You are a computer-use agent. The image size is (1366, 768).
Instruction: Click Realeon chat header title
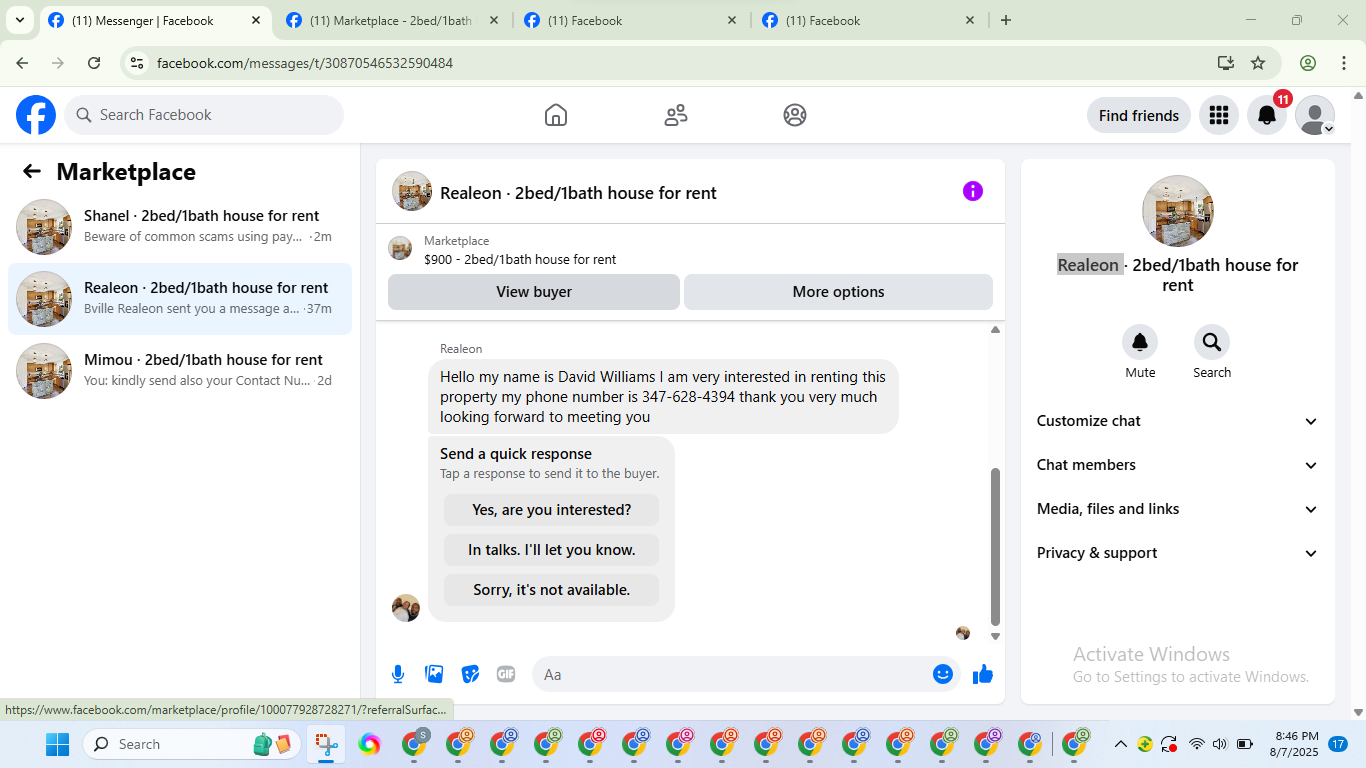click(x=578, y=193)
